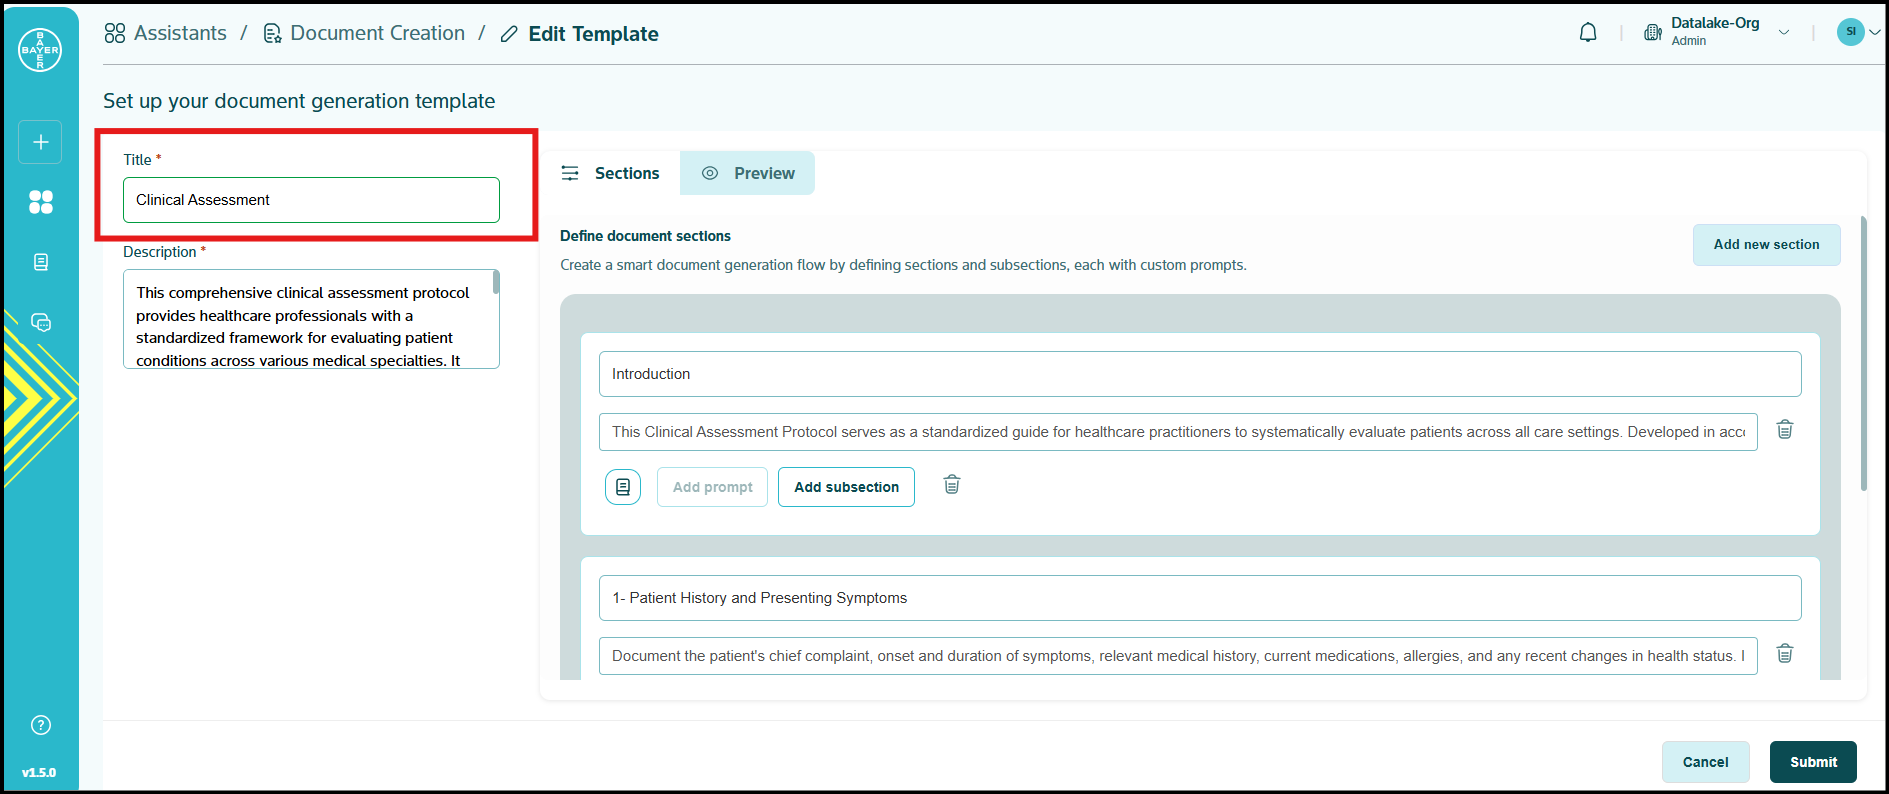Open the notifications bell
1889x794 pixels.
tap(1588, 33)
